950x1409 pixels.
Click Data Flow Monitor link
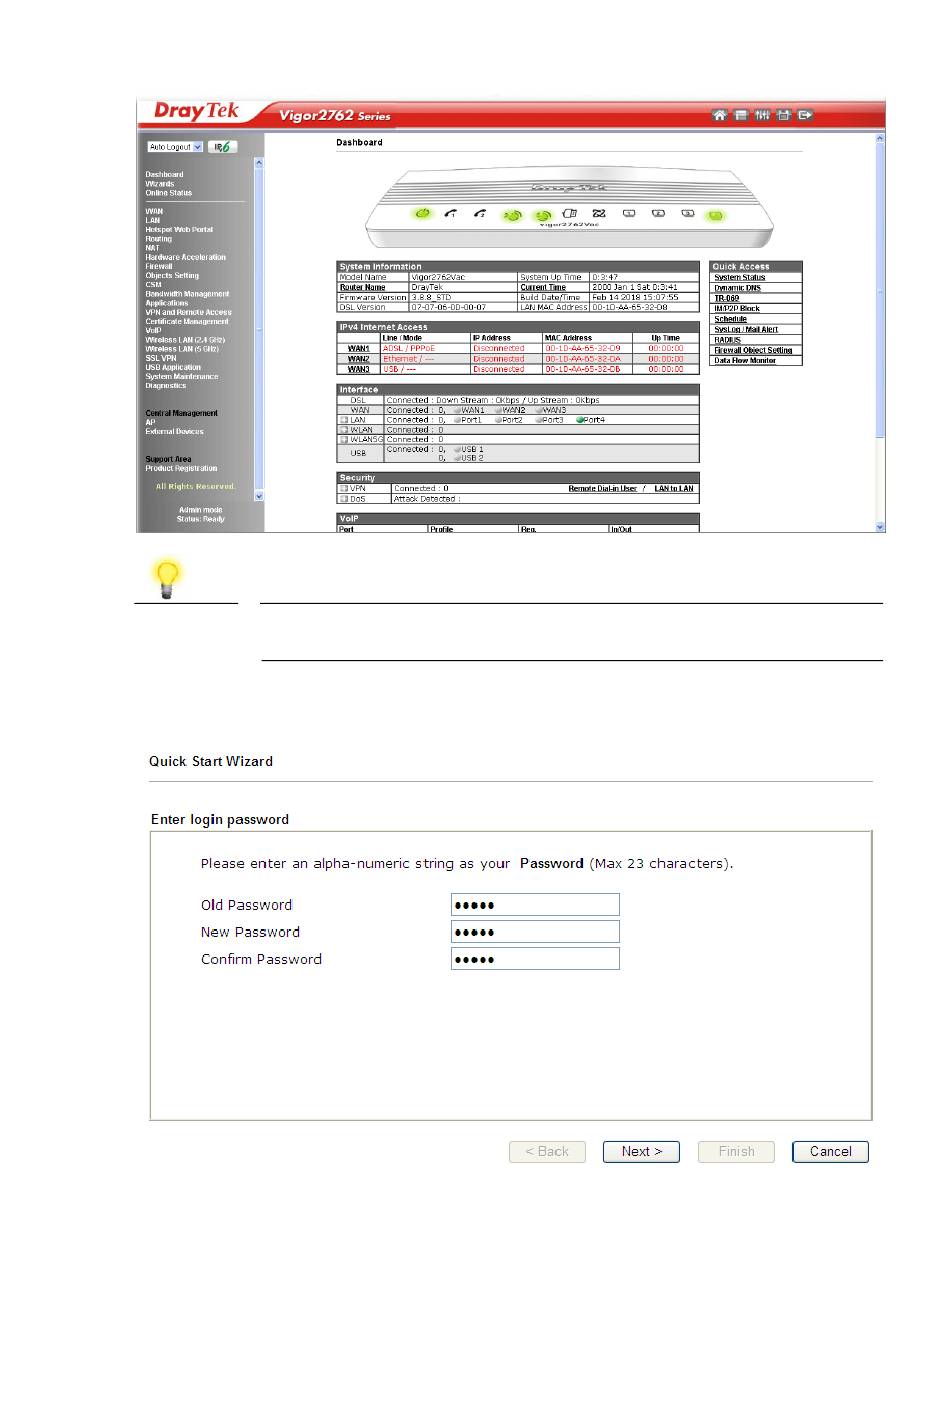pos(745,361)
